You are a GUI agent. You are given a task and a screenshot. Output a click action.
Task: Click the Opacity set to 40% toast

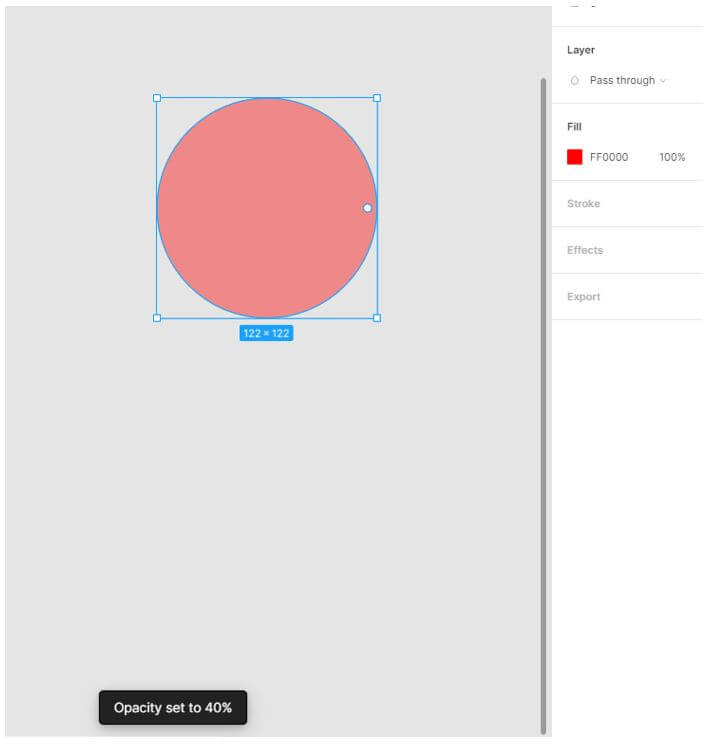(x=173, y=707)
